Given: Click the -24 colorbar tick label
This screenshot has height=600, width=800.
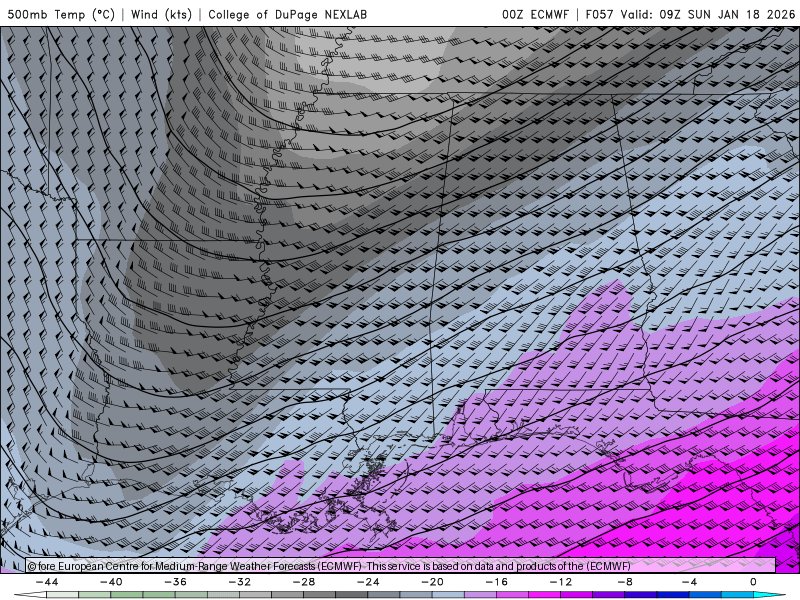Looking at the screenshot, I should (368, 582).
